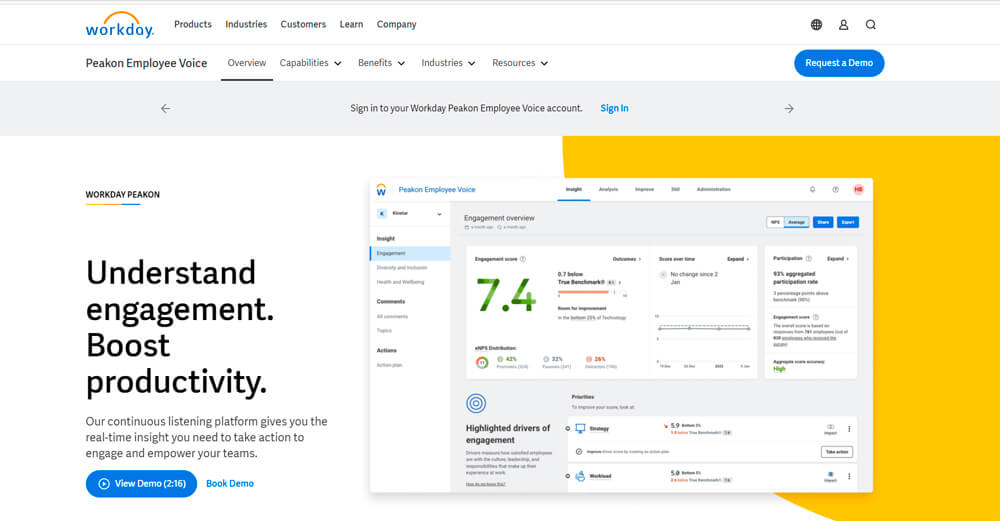Viewport: 1000px width, 521px height.
Task: Switch to Administration tab in dashboard preview
Action: click(x=714, y=189)
